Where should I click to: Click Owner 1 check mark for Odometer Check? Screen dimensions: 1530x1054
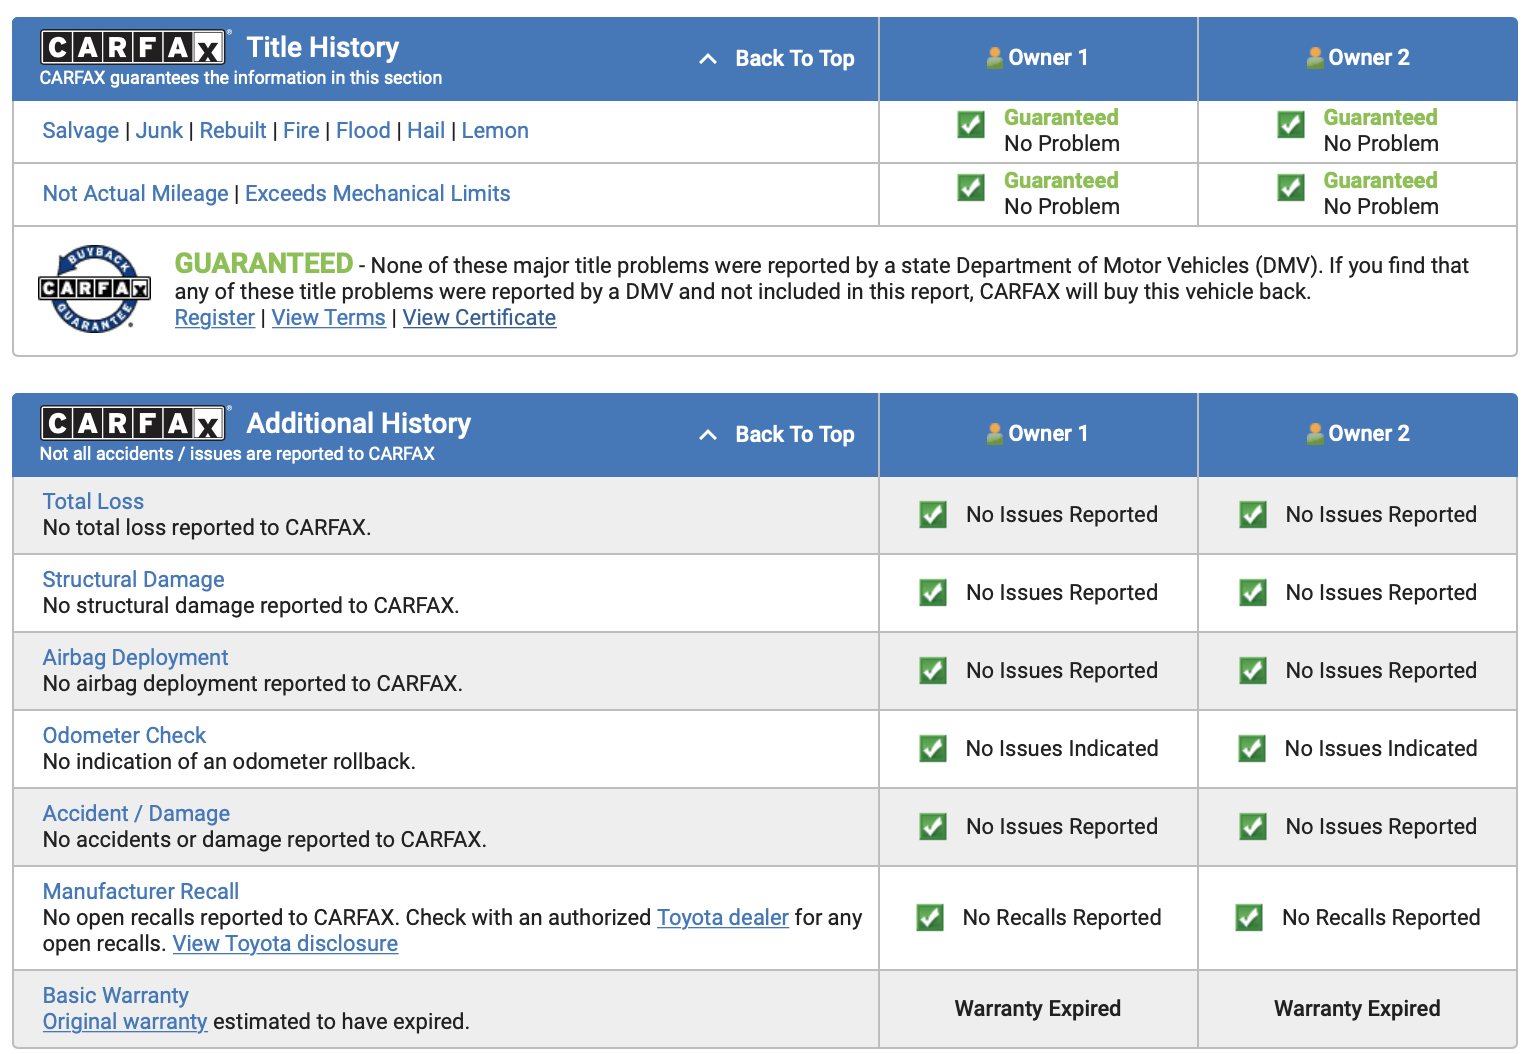point(933,749)
